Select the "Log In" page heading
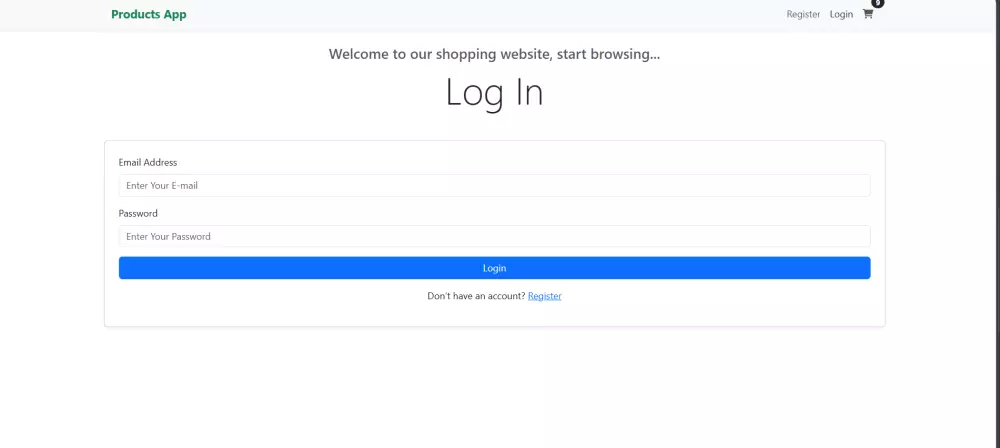 (494, 92)
